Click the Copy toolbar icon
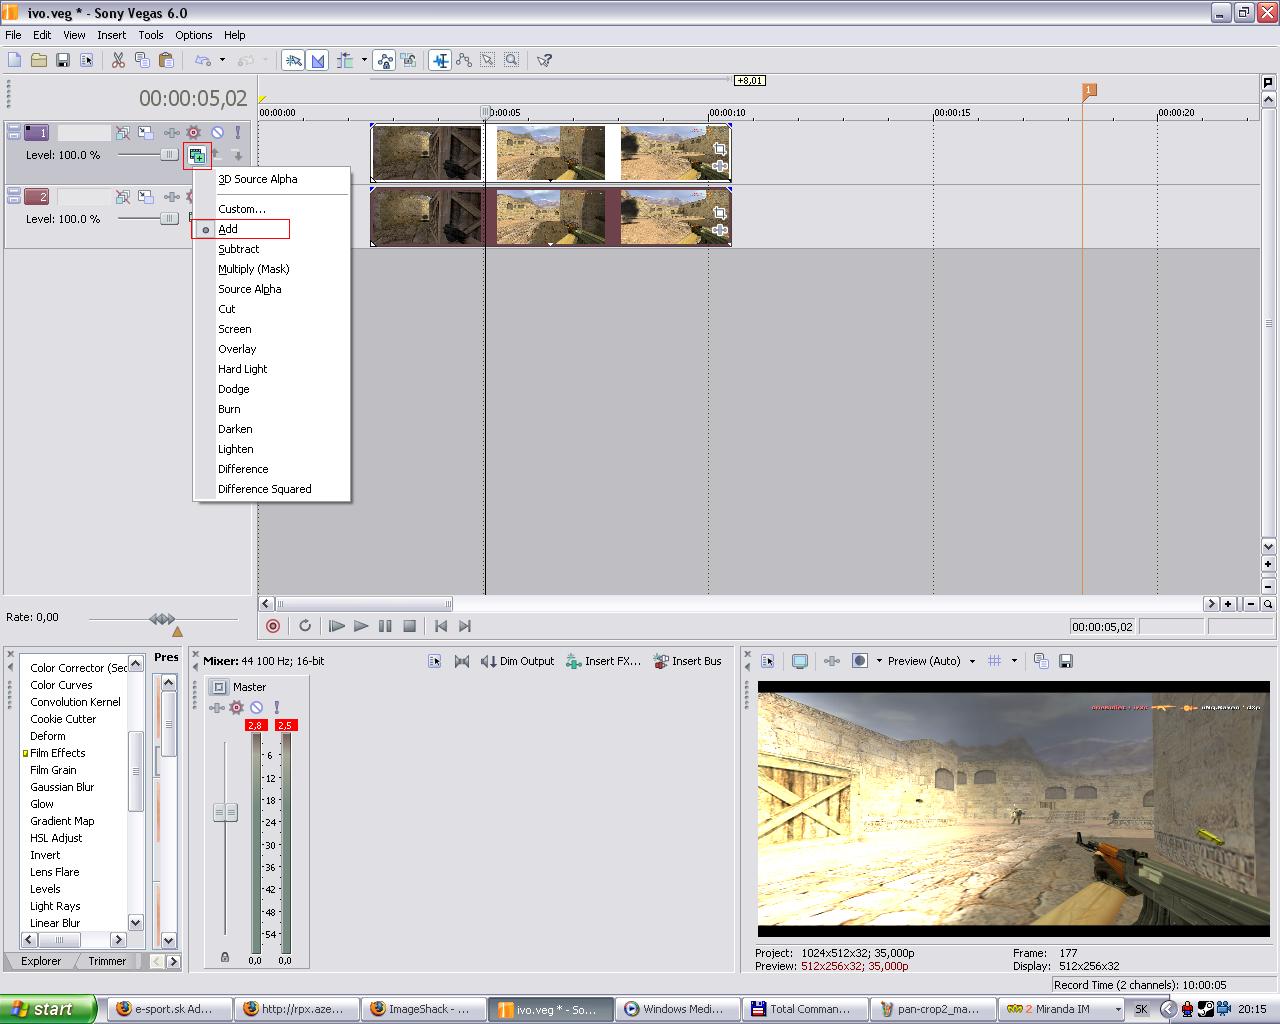 [142, 60]
